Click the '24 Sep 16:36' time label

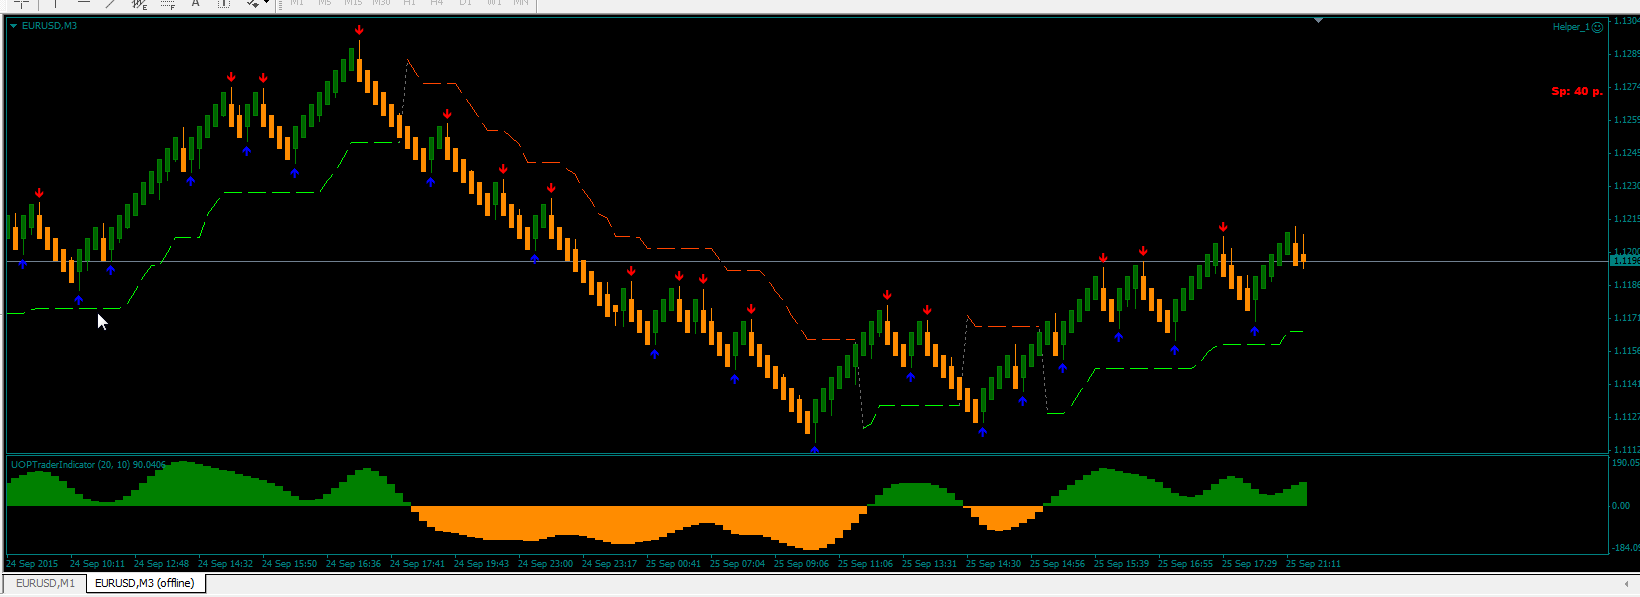pyautogui.click(x=353, y=564)
